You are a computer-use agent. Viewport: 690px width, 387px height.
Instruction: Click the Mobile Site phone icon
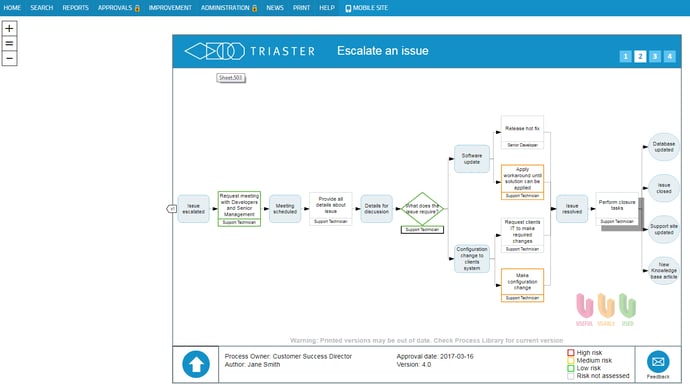348,8
